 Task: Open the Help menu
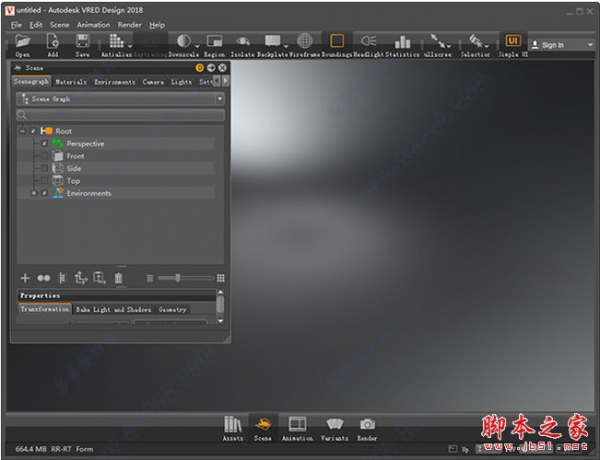tap(157, 25)
